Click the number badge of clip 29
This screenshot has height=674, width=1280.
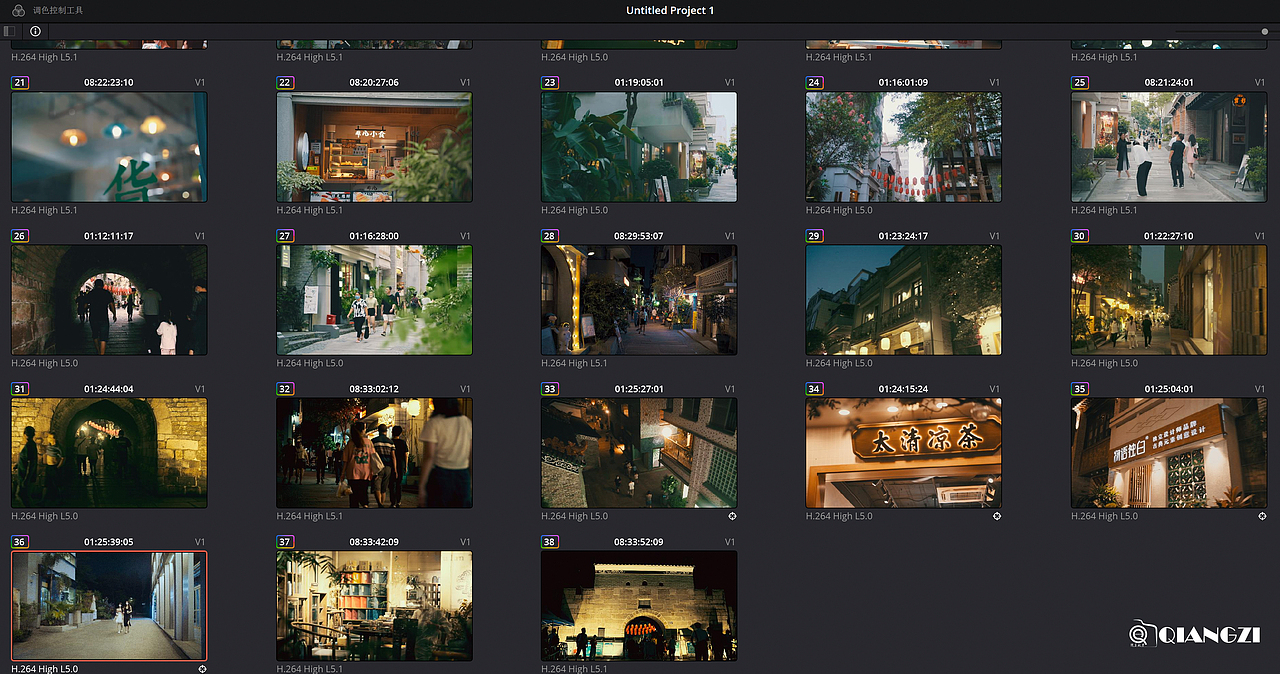coord(815,236)
